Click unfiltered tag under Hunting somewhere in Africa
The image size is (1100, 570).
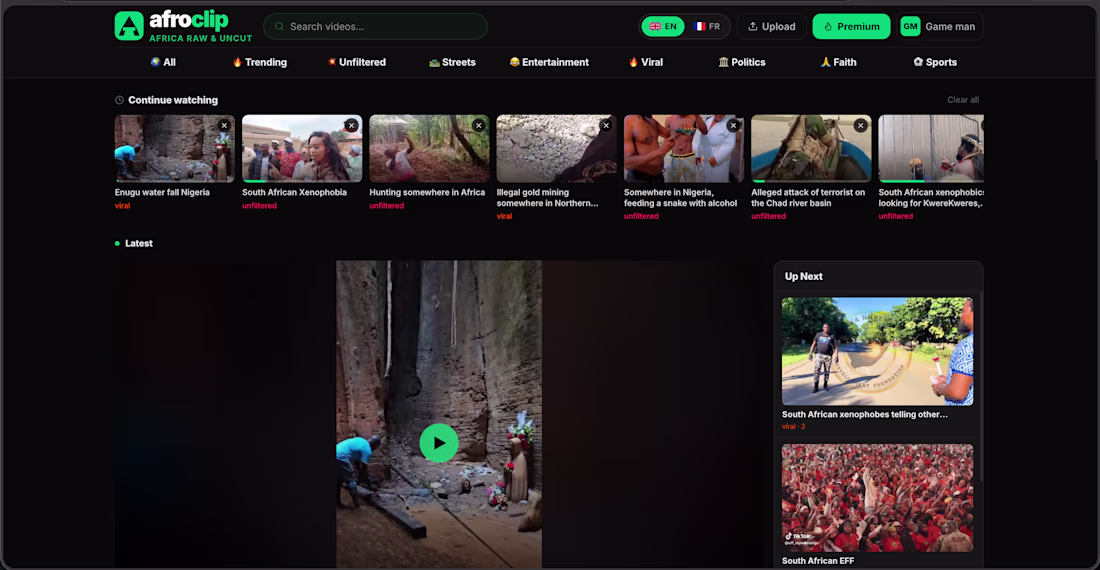tap(387, 205)
